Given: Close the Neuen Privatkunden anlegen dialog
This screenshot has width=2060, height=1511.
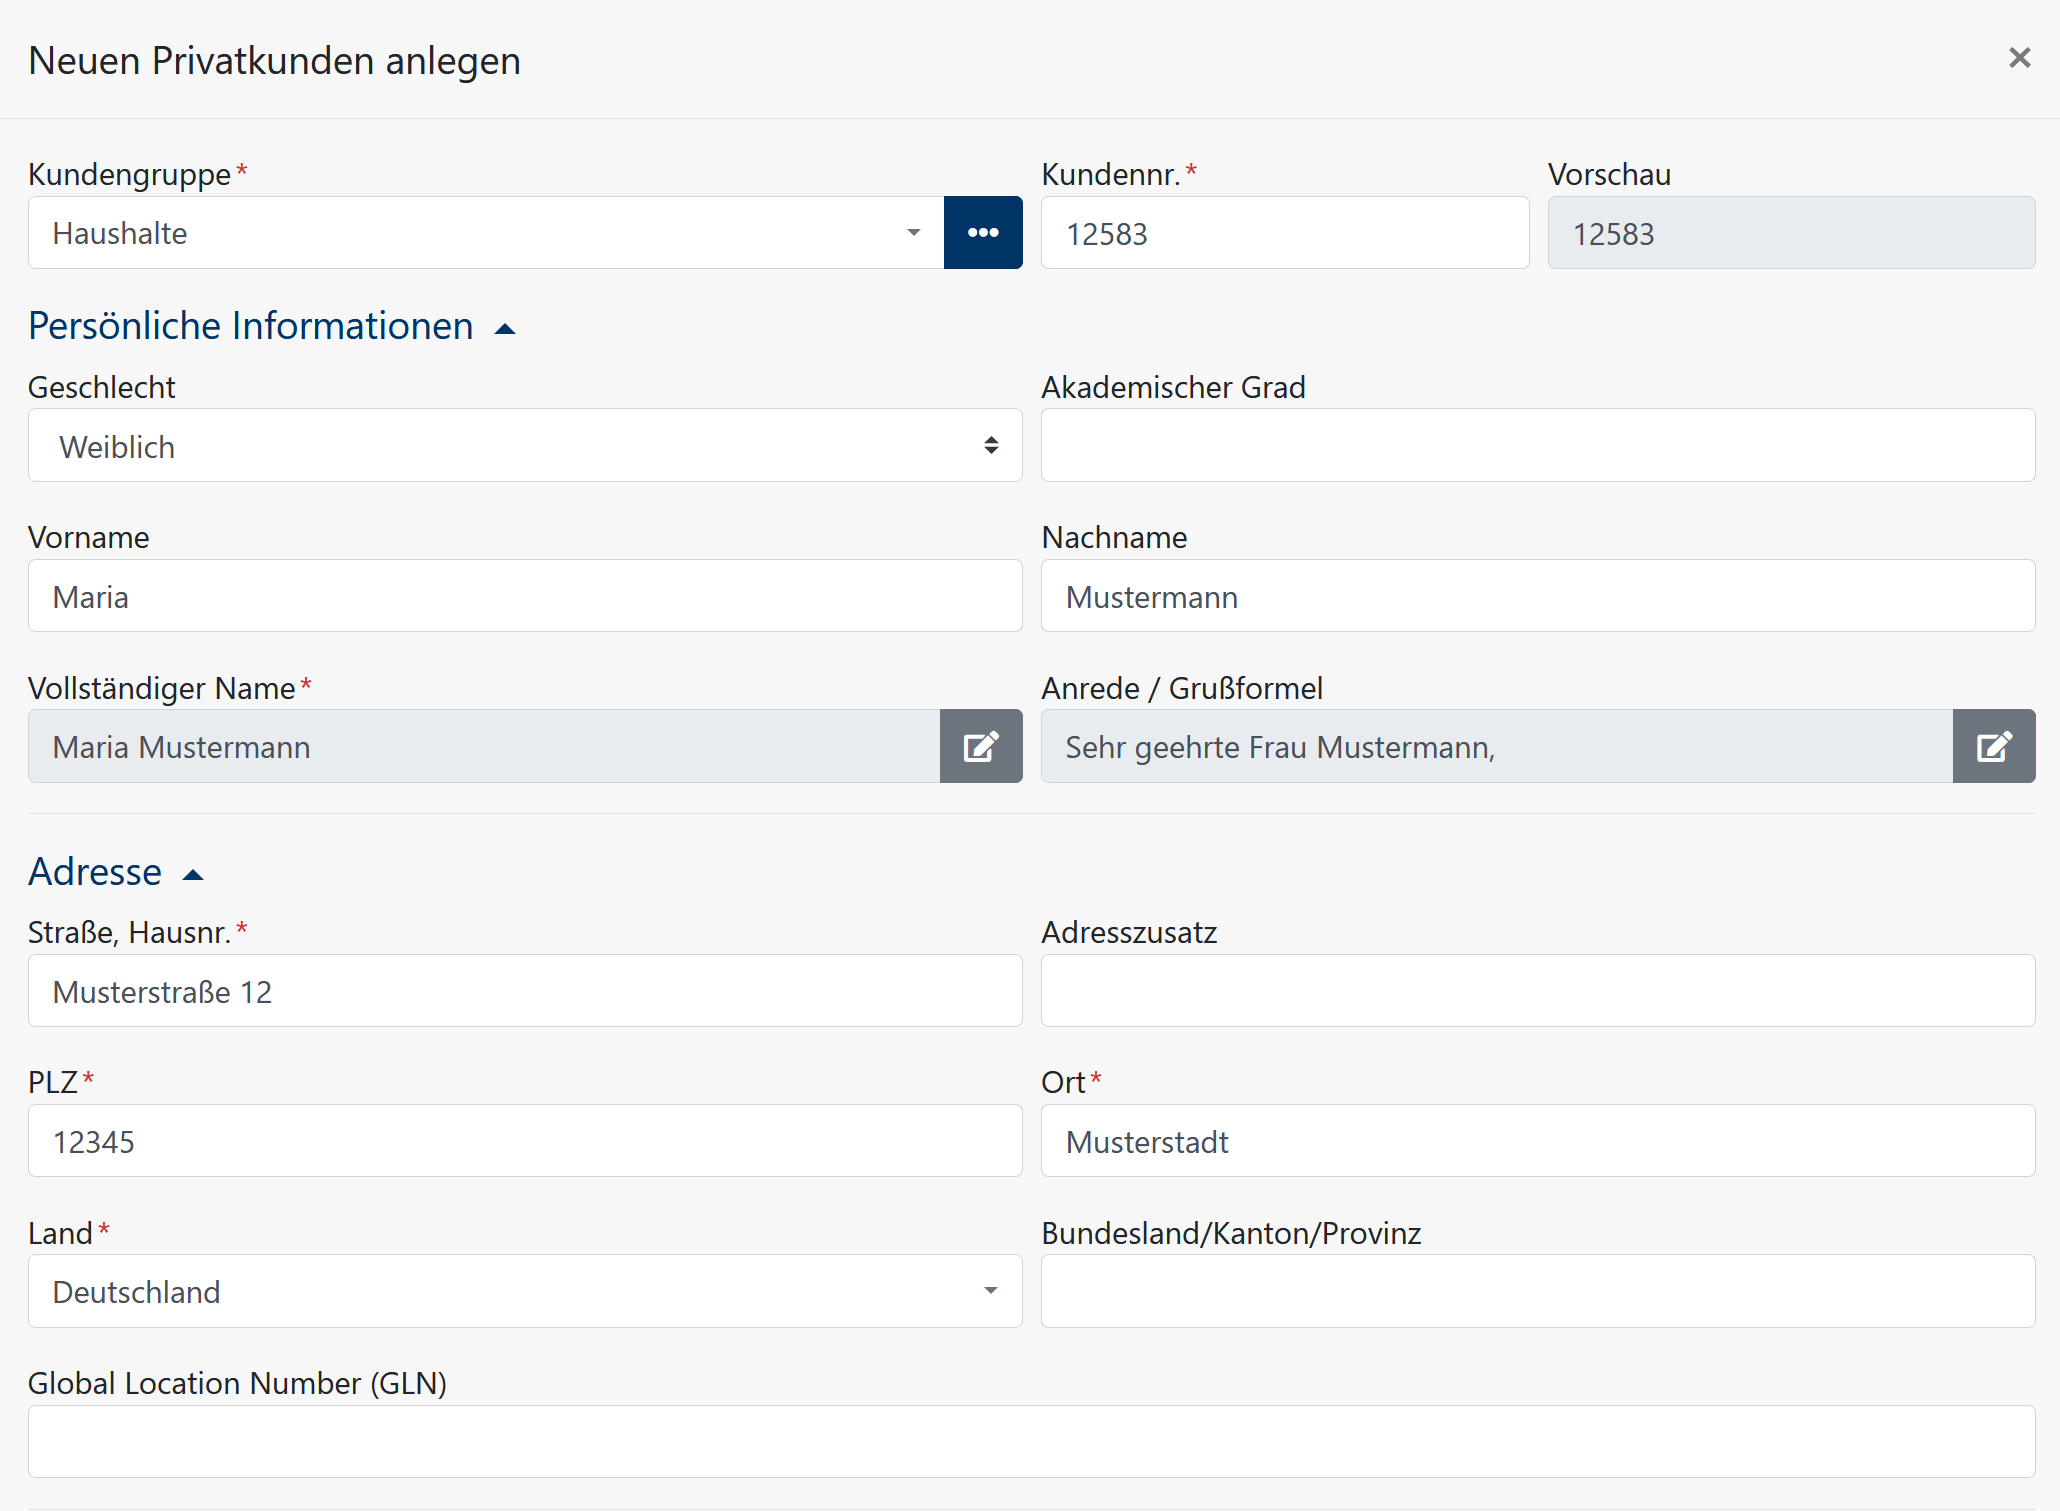Looking at the screenshot, I should (x=2019, y=58).
